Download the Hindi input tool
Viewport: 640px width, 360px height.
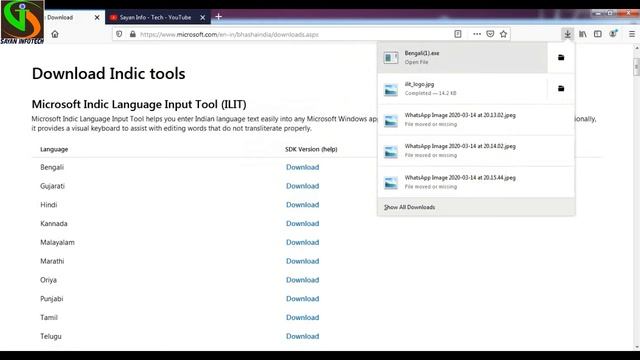coord(302,205)
